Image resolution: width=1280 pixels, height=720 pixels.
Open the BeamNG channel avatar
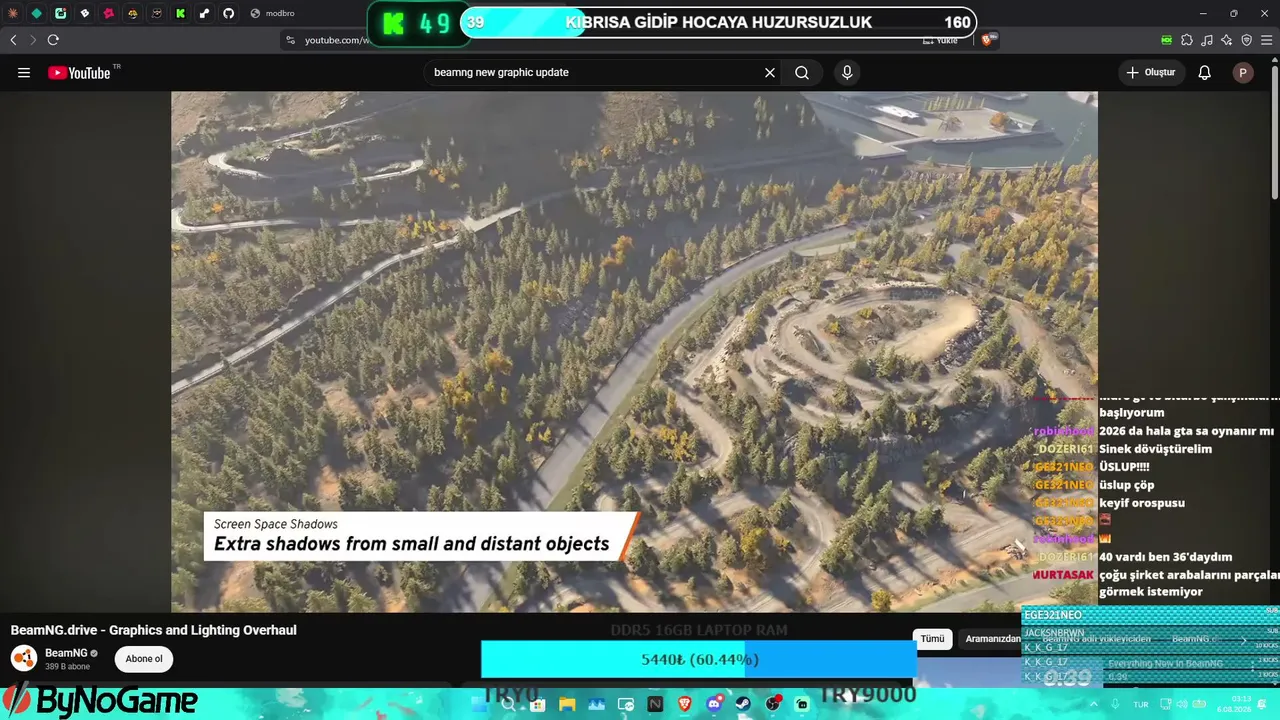tap(24, 659)
